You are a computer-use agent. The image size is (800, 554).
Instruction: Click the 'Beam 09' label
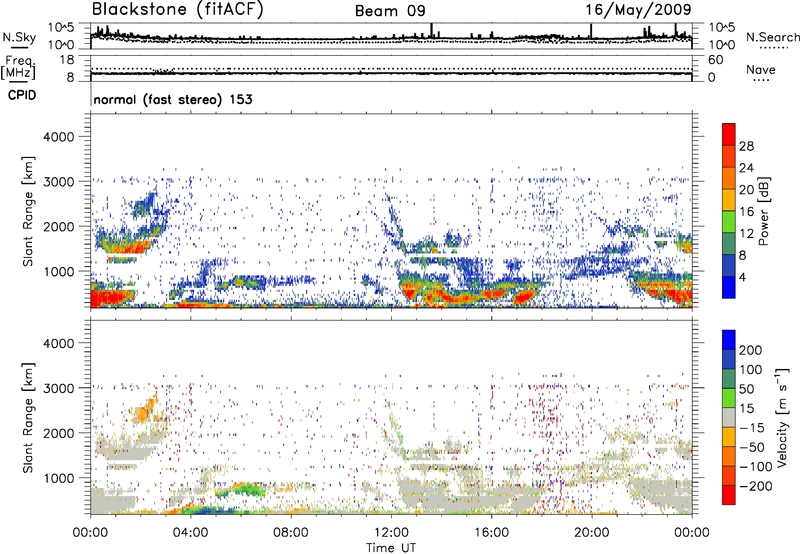(390, 11)
